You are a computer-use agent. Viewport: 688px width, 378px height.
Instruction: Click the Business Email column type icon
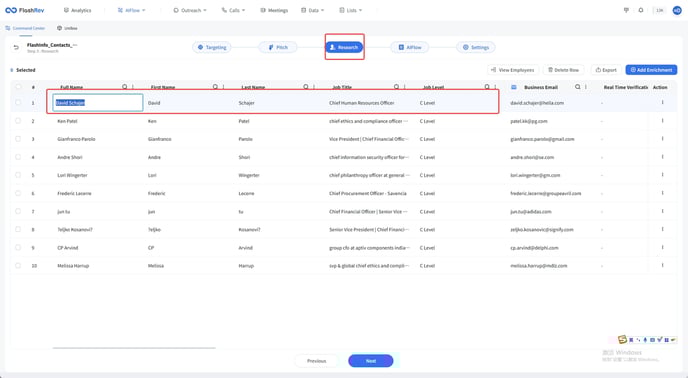click(514, 87)
